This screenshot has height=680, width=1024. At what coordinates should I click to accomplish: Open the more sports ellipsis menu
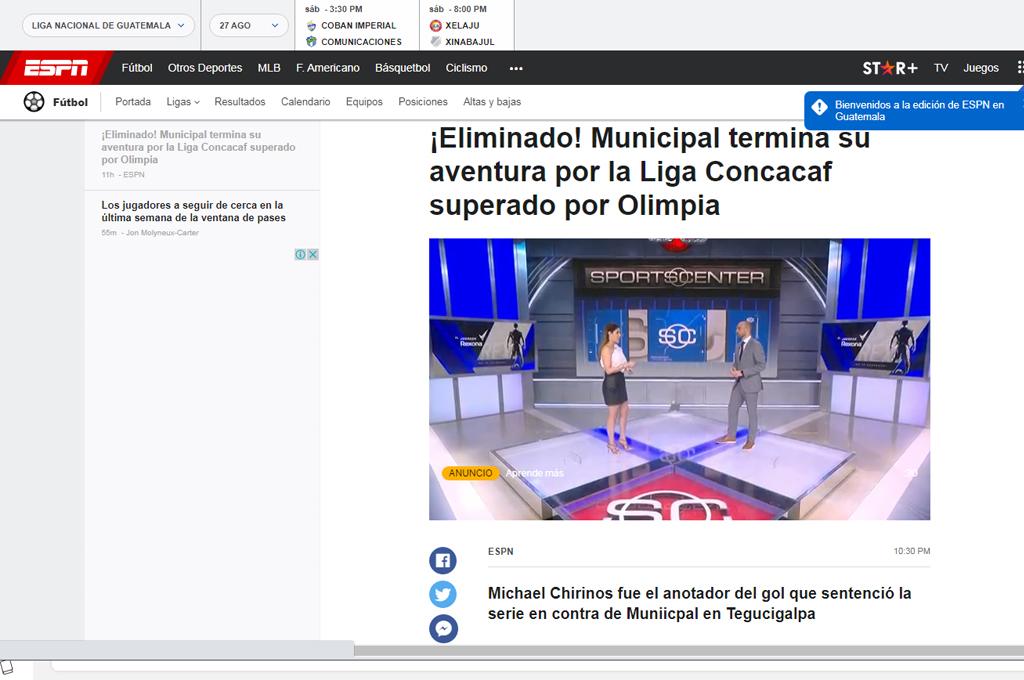click(516, 67)
